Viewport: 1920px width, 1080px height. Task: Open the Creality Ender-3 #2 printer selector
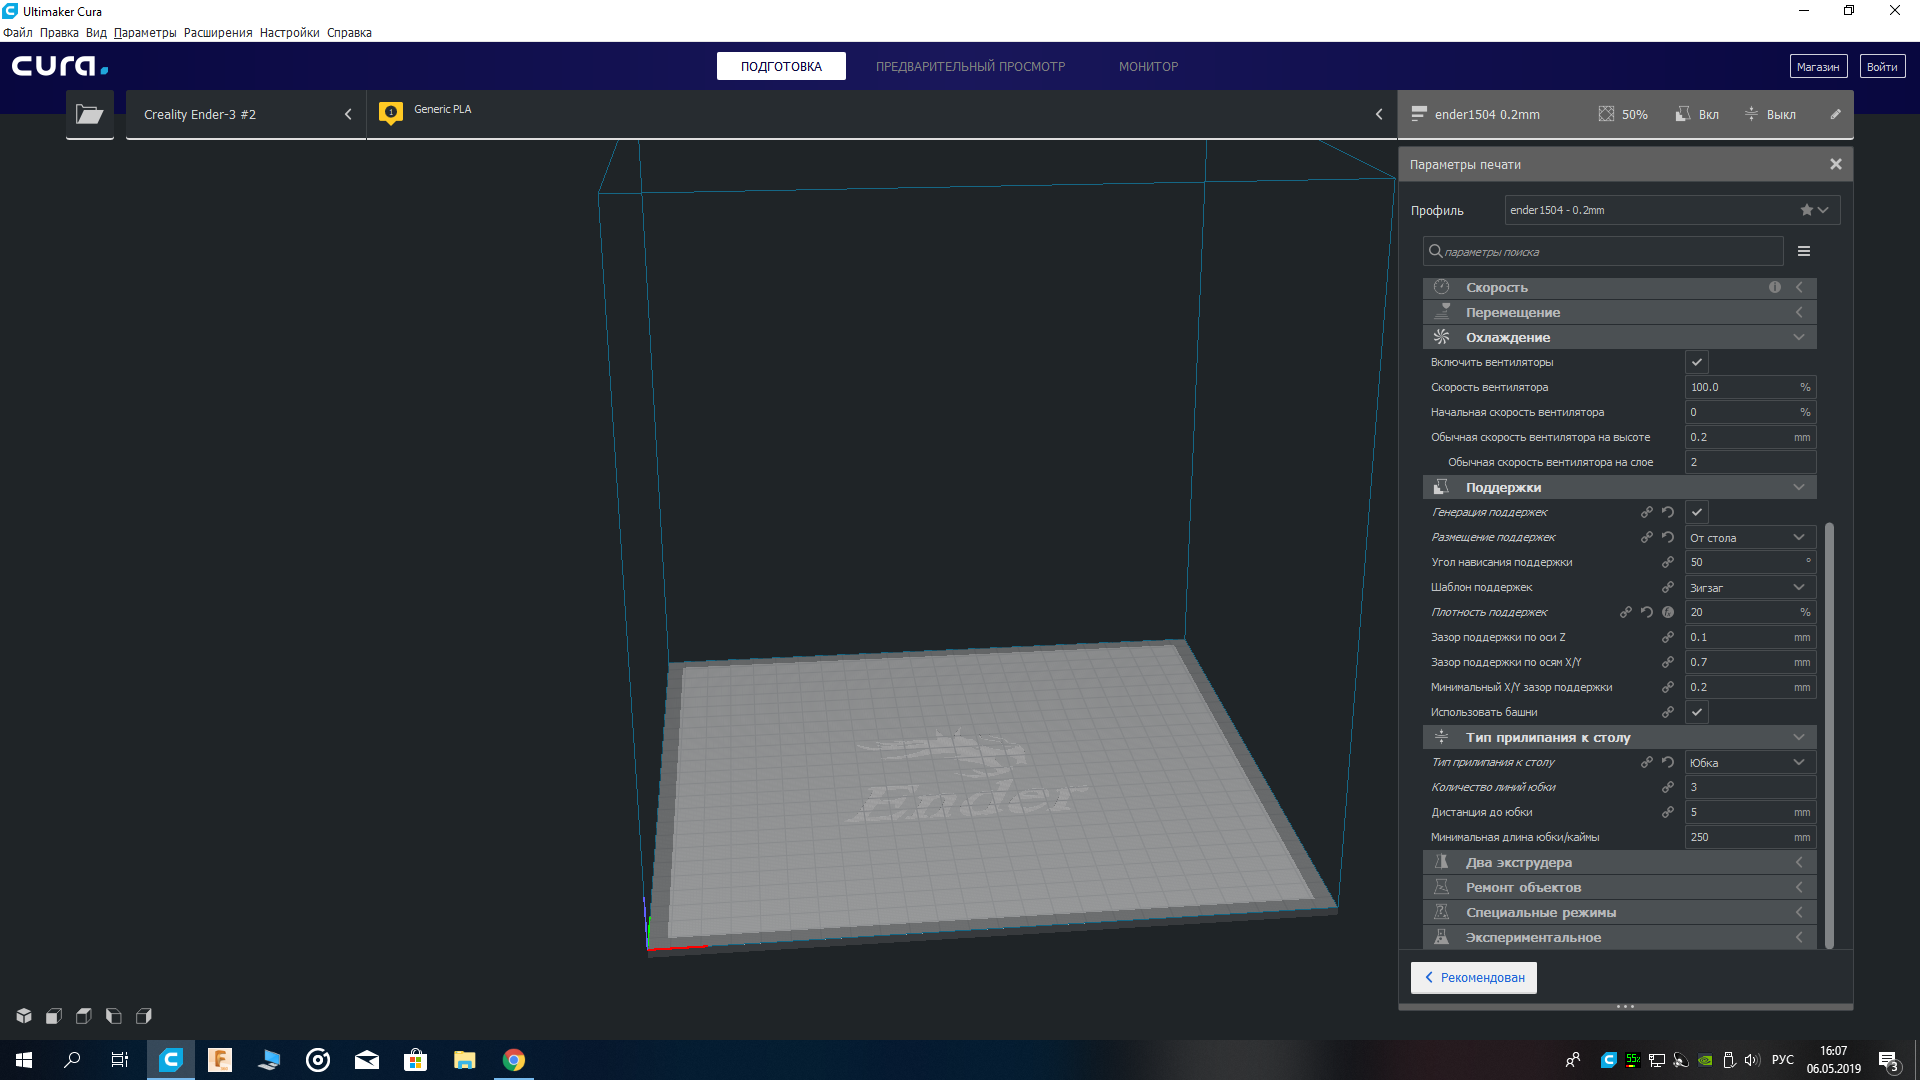click(246, 114)
